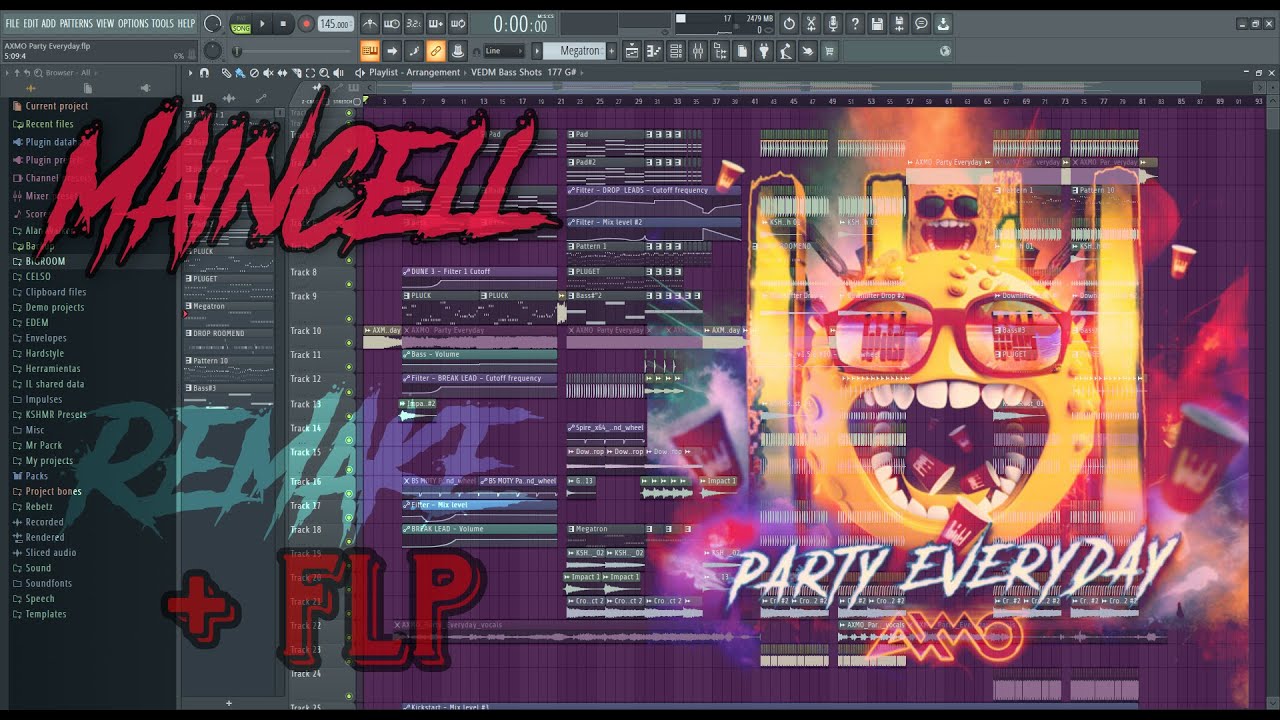This screenshot has width=1280, height=720.
Task: Click the download content library icon
Action: point(943,24)
